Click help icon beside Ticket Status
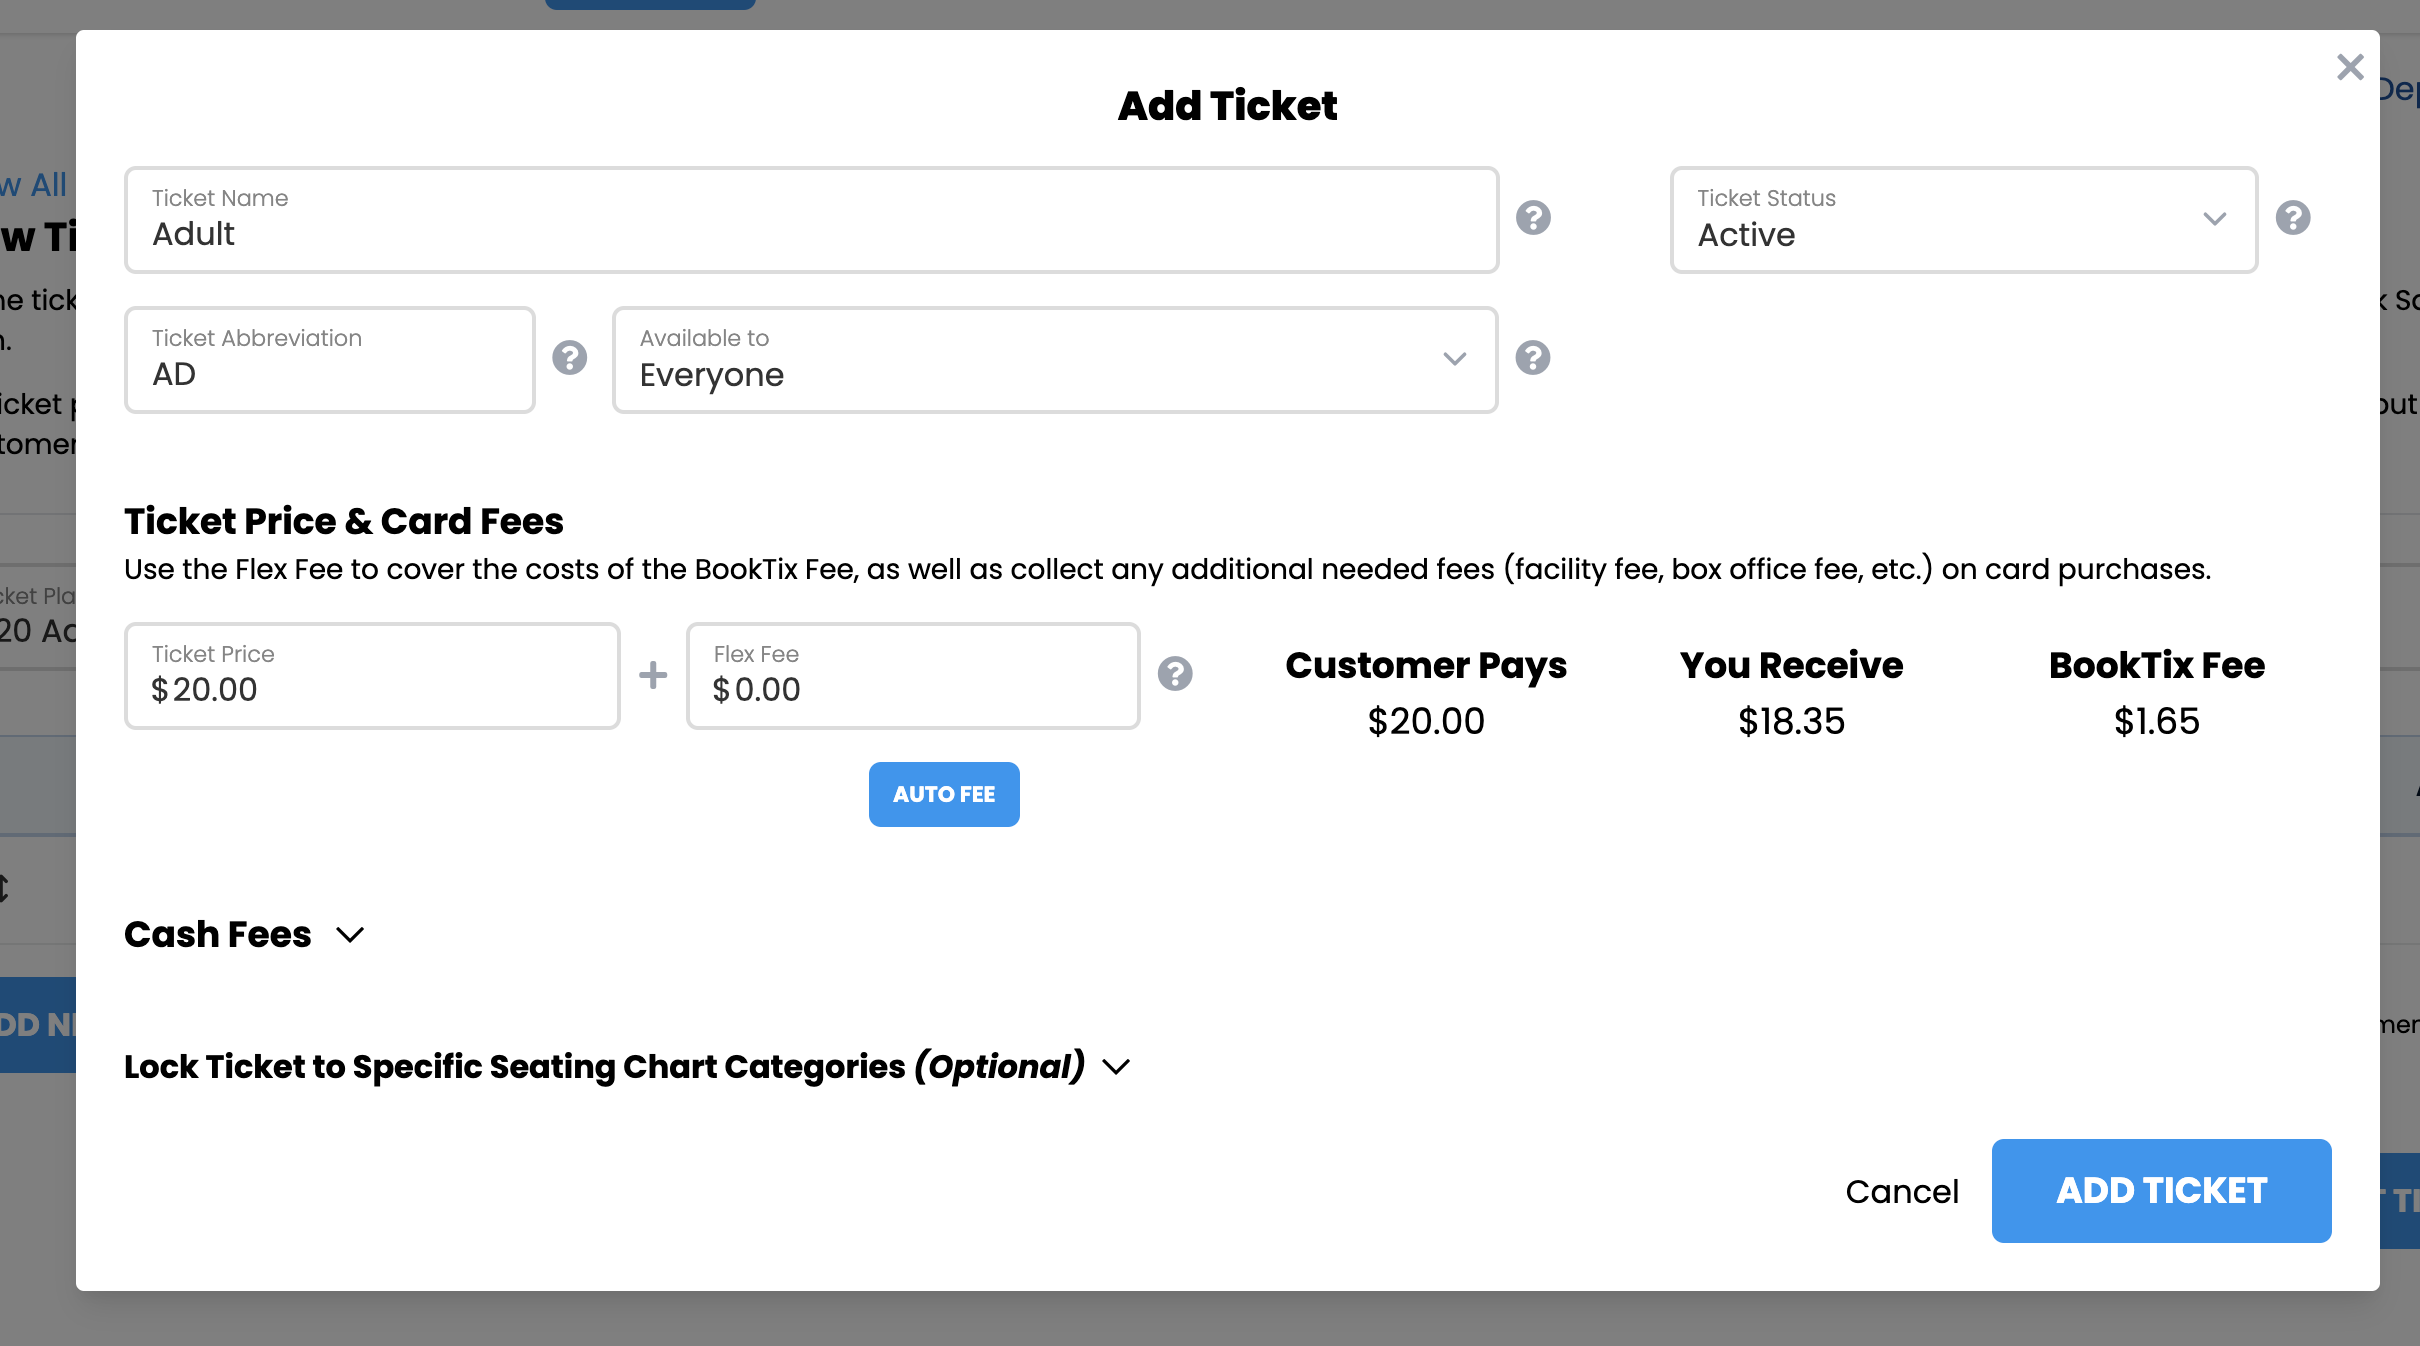Image resolution: width=2420 pixels, height=1346 pixels. coord(2293,218)
